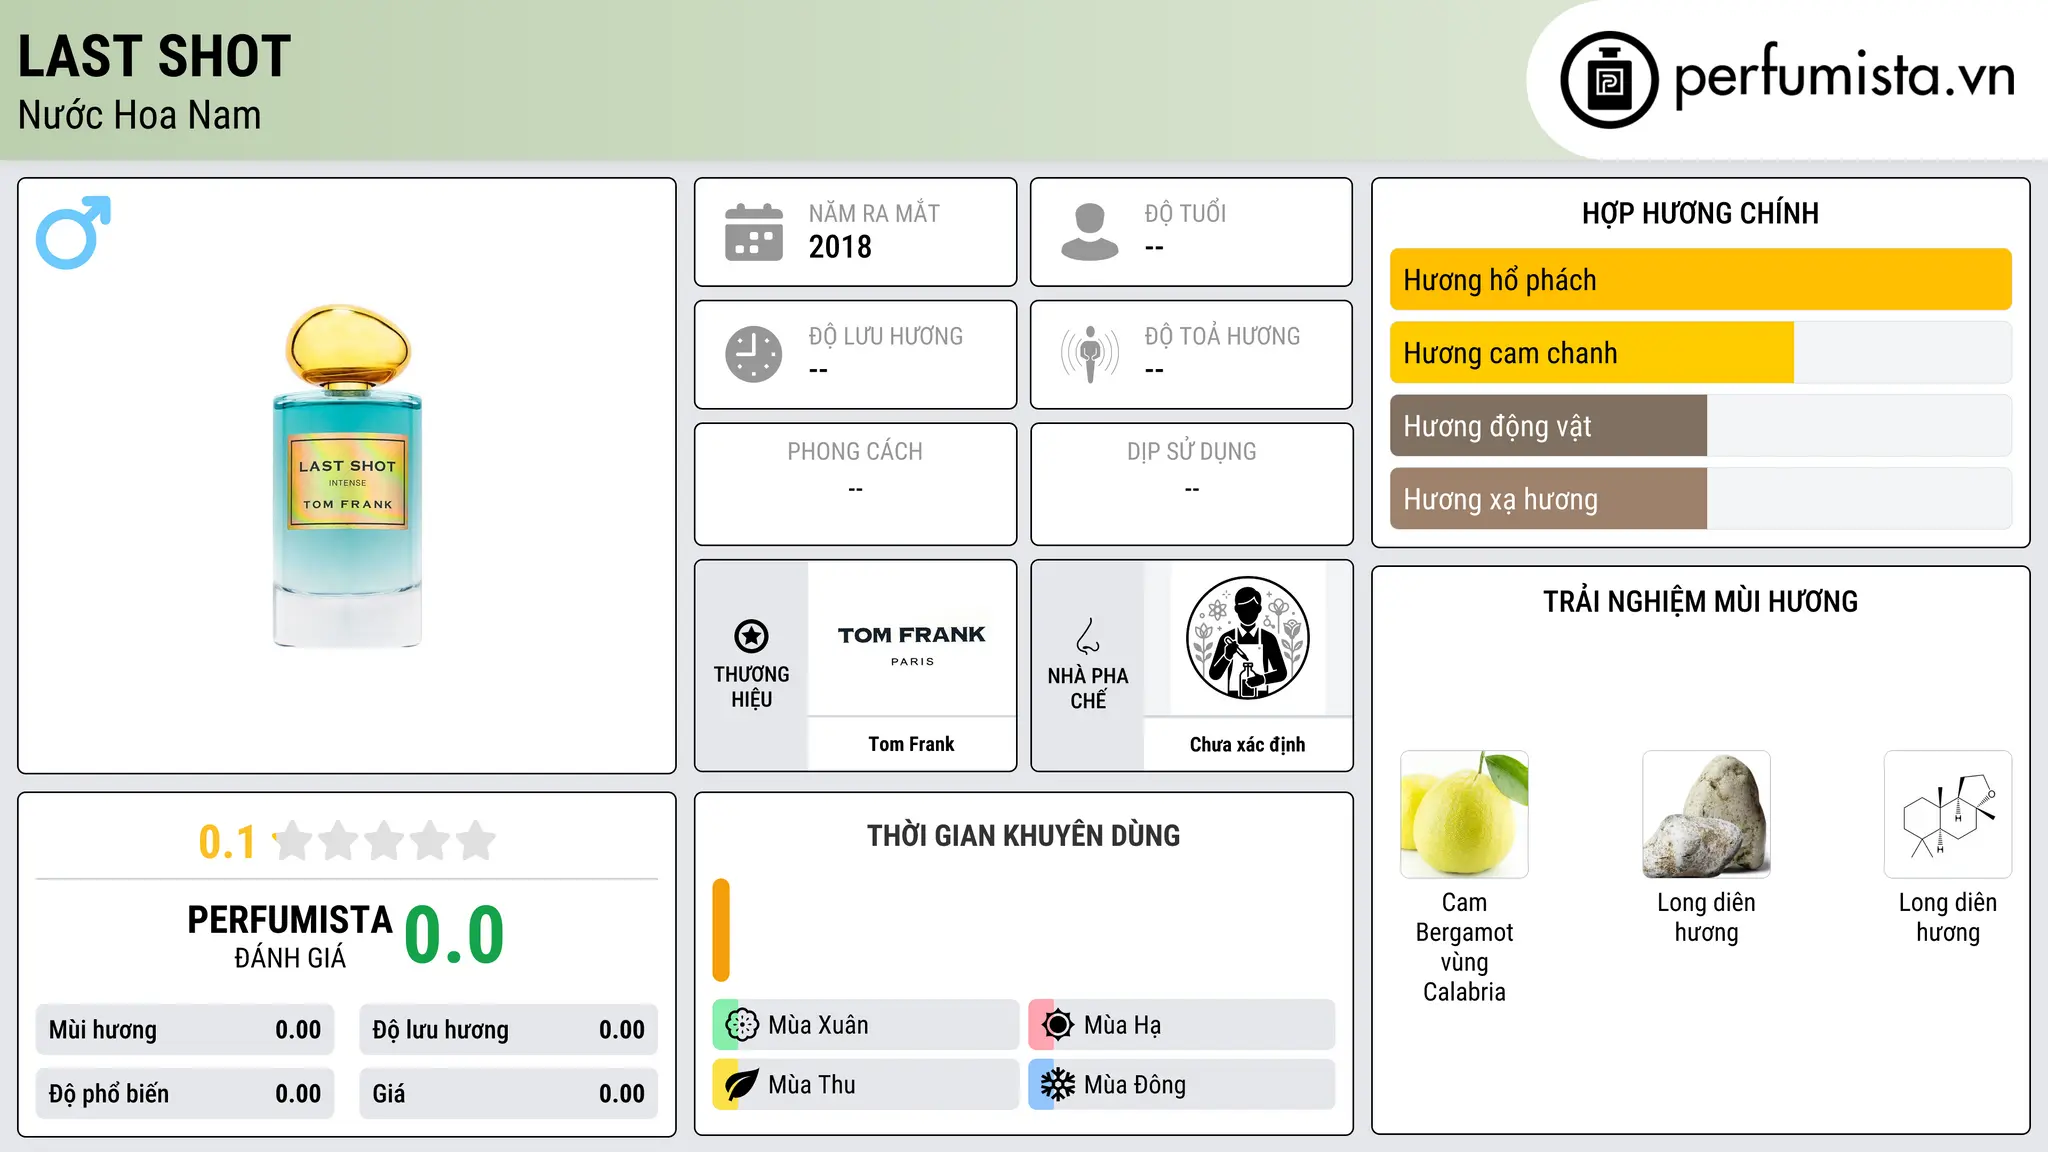The image size is (2048, 1152).
Task: Click the sillage icon beside Độ Toả Hương
Action: tap(1090, 354)
